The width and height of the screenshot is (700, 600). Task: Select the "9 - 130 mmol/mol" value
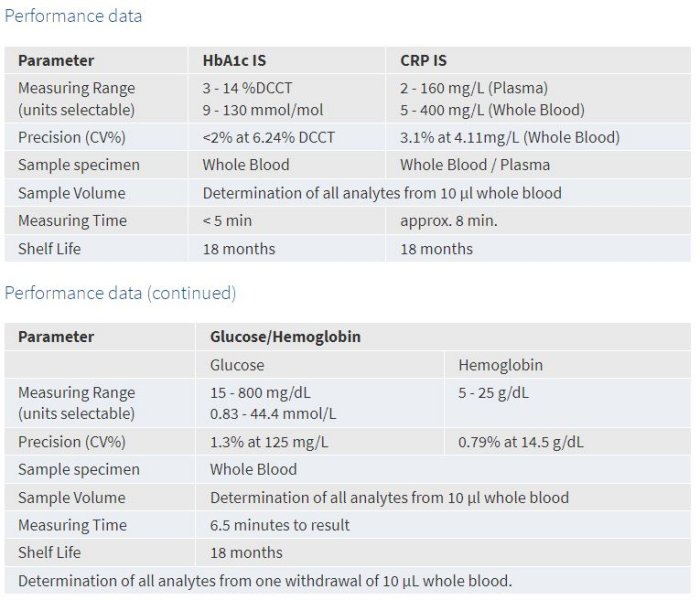tap(263, 109)
